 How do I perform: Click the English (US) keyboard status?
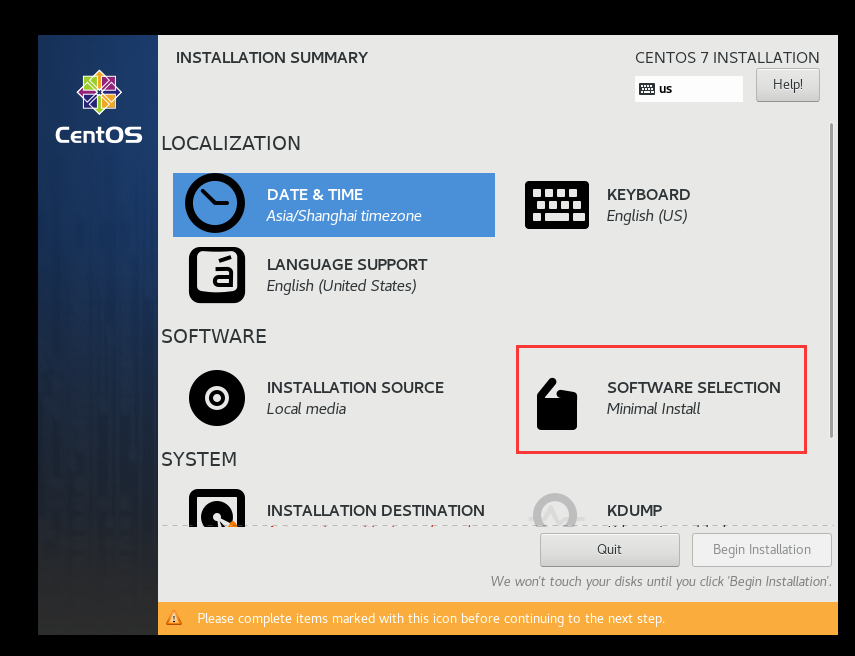pos(647,216)
